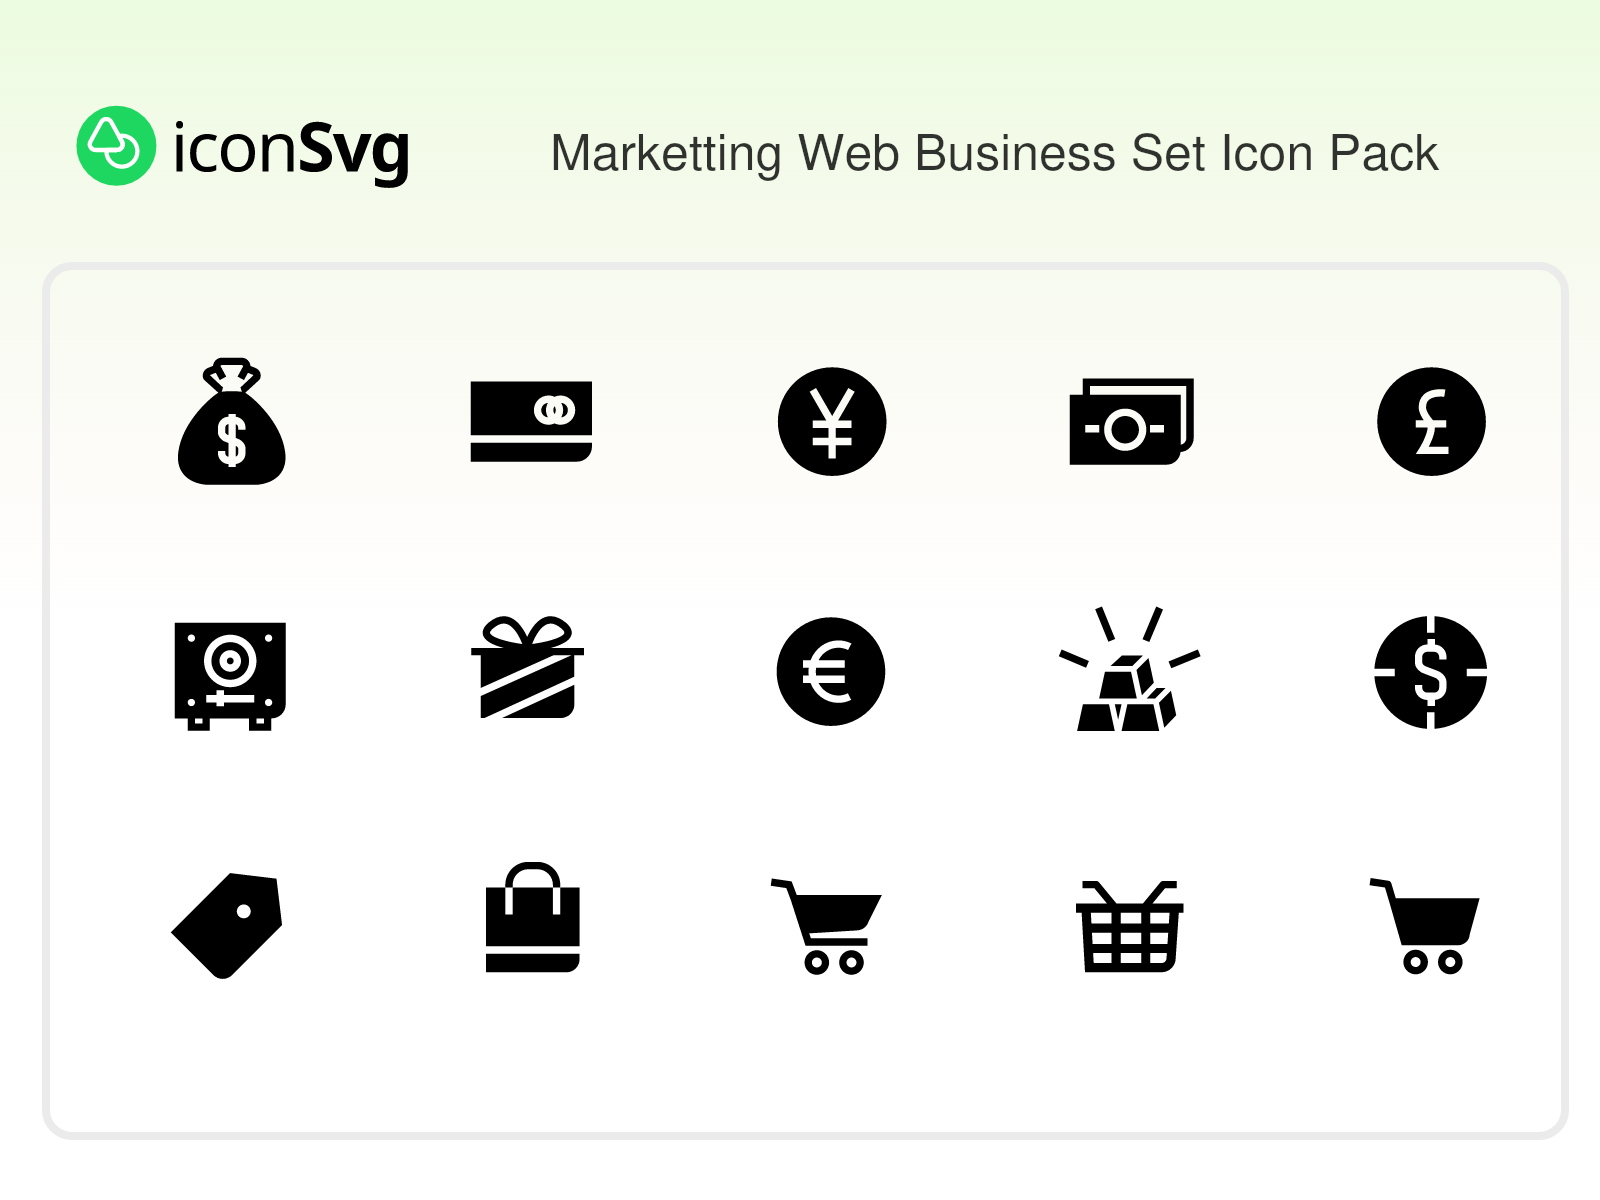The width and height of the screenshot is (1600, 1200).
Task: Pick the gift box icon
Action: pyautogui.click(x=527, y=668)
